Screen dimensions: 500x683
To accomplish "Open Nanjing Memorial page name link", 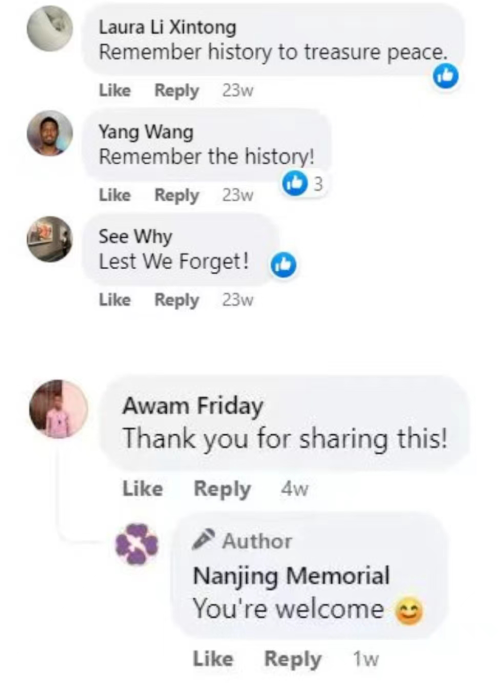I will click(291, 576).
